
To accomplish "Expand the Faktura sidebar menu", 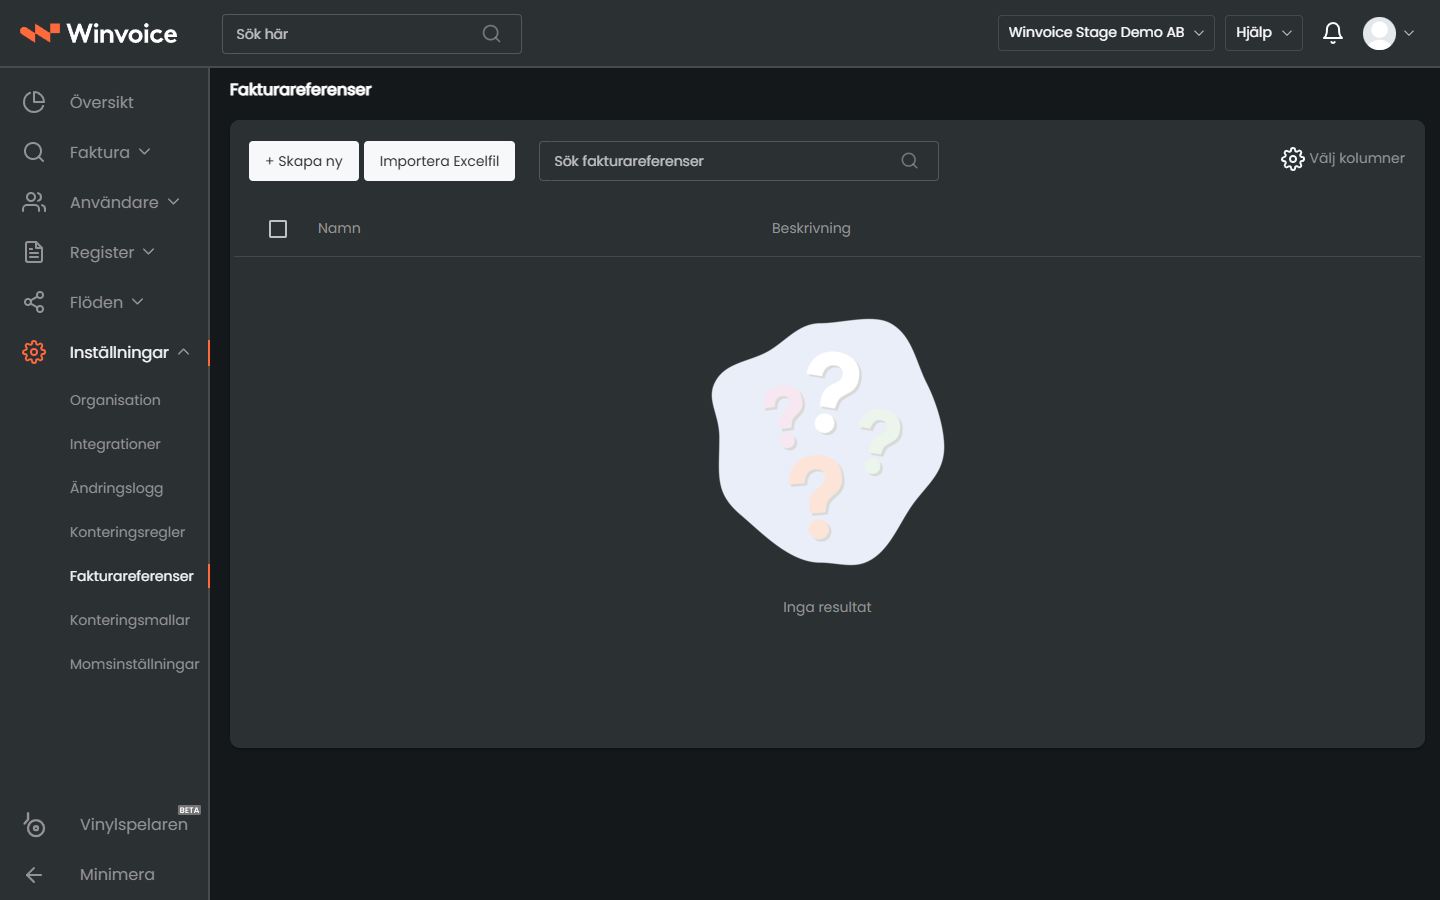I will (110, 152).
